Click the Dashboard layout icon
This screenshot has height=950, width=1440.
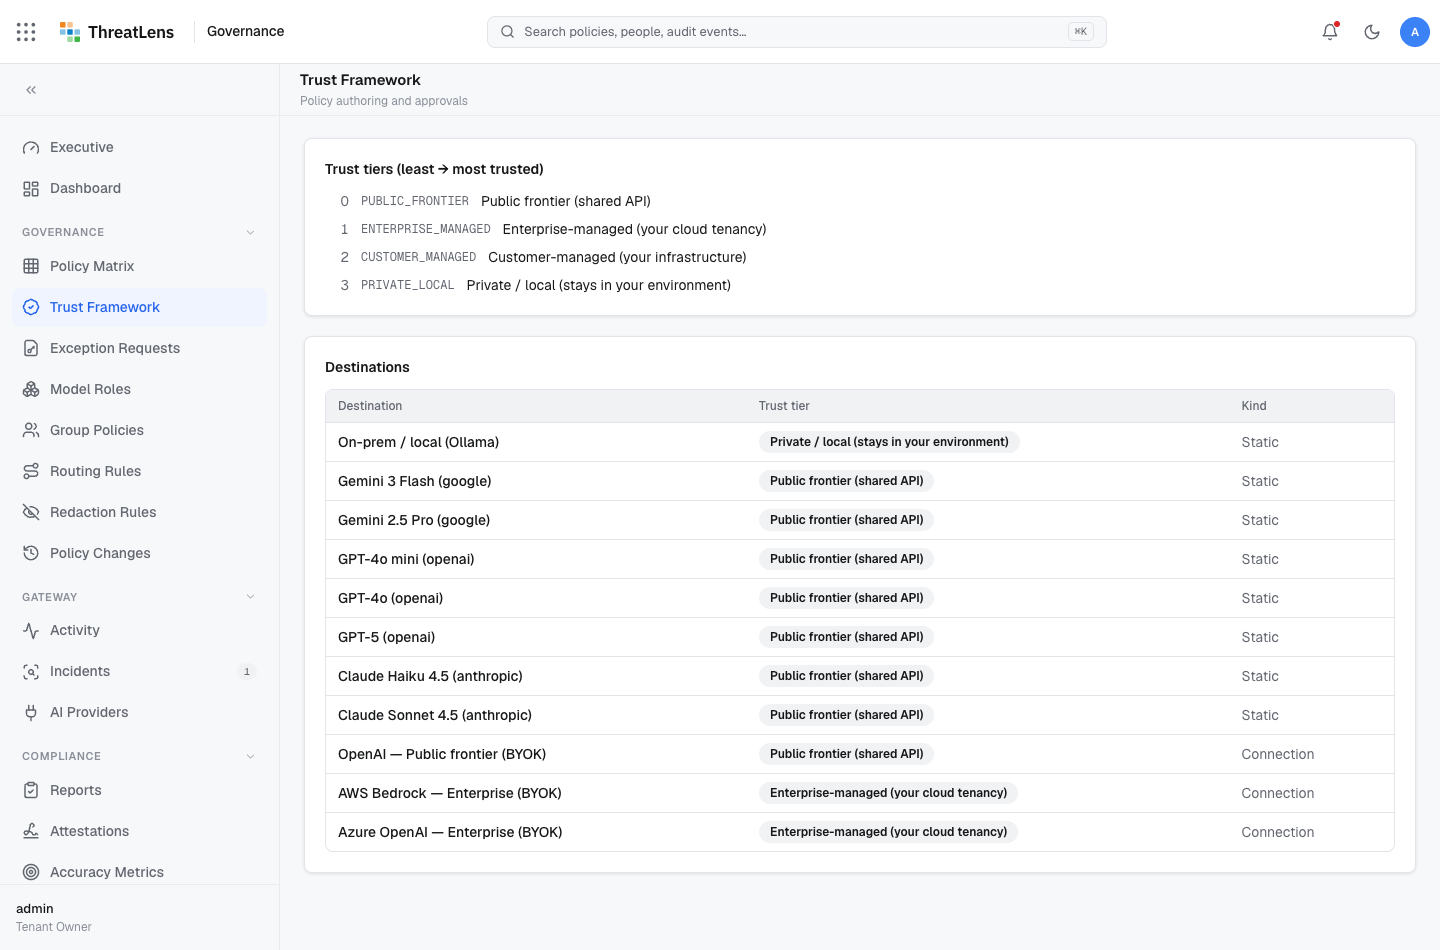pos(31,189)
